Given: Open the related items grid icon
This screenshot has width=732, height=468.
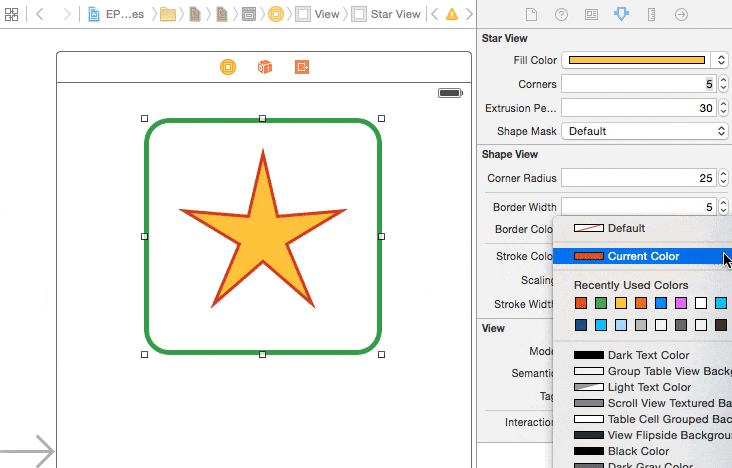Looking at the screenshot, I should click(x=11, y=14).
